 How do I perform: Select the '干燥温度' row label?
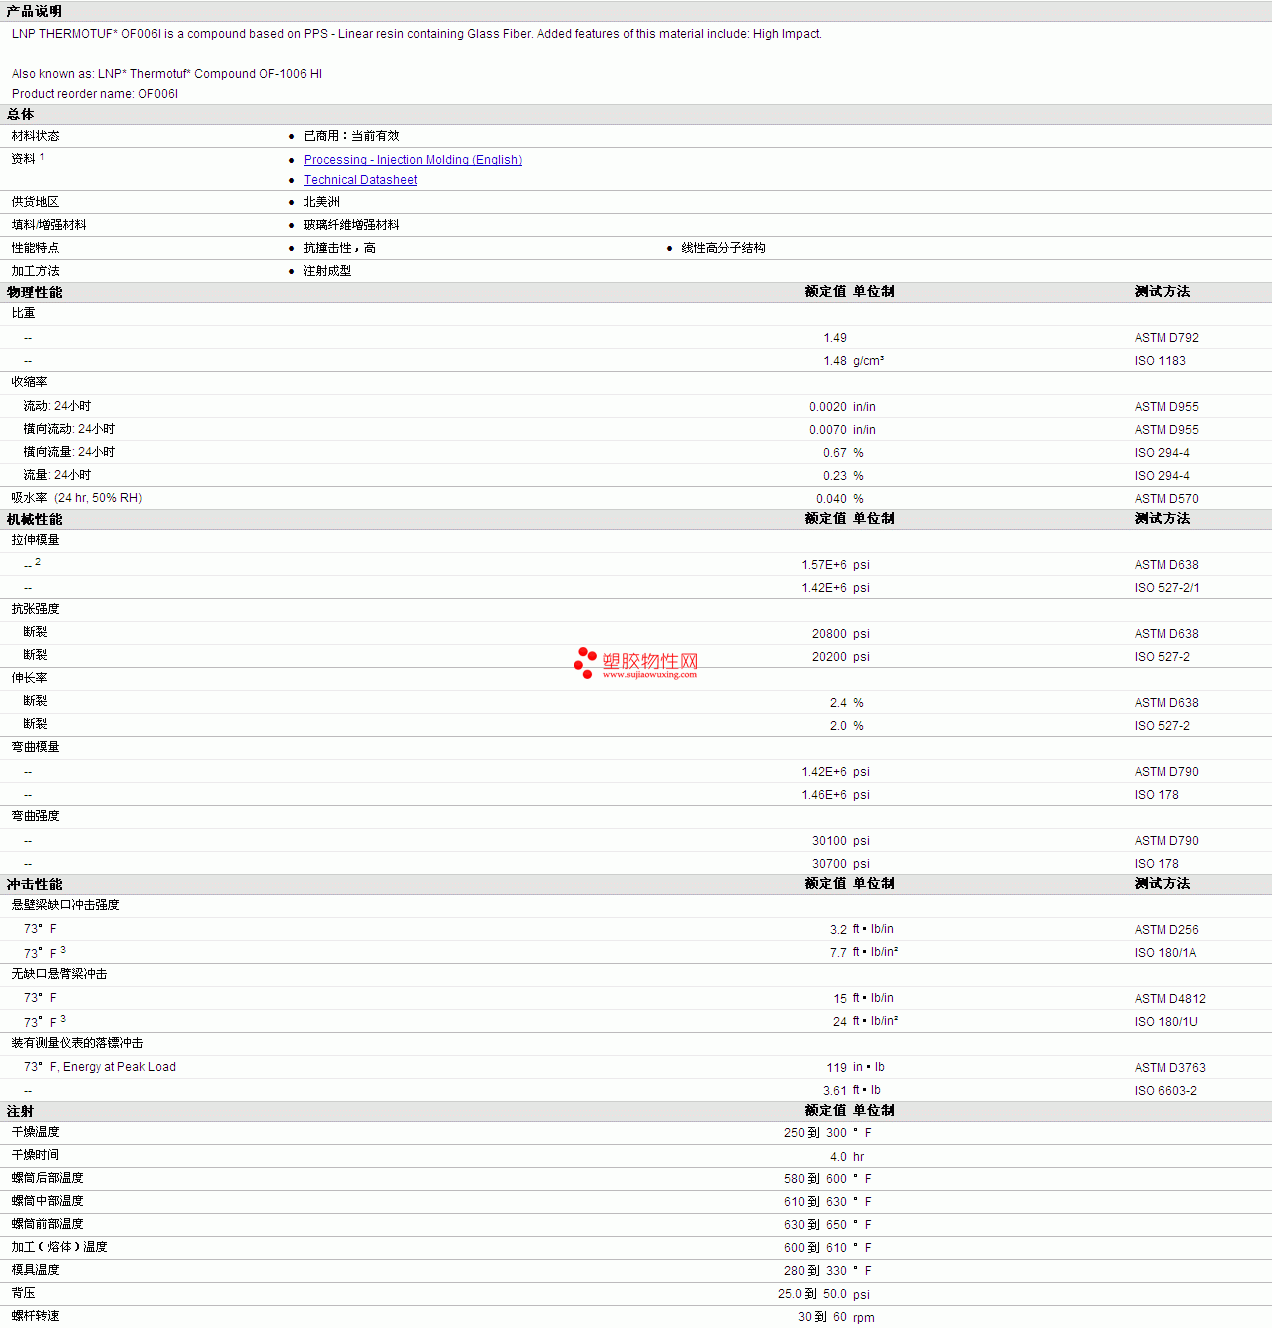pos(36,1132)
